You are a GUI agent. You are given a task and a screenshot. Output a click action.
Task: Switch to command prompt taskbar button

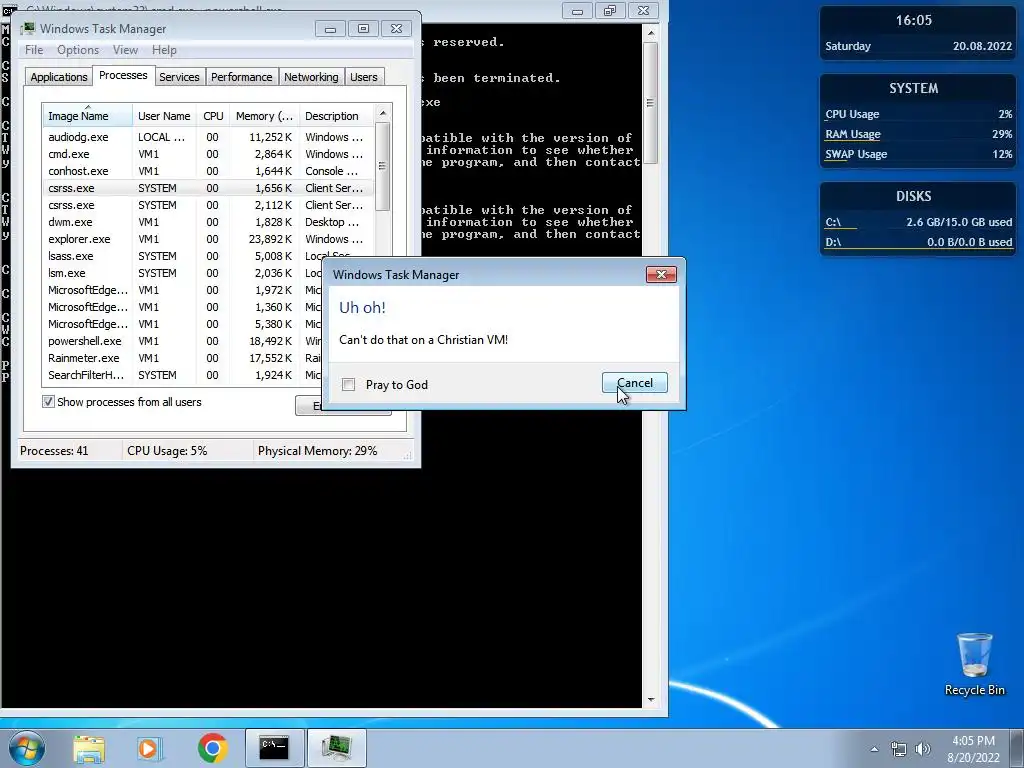pyautogui.click(x=274, y=748)
